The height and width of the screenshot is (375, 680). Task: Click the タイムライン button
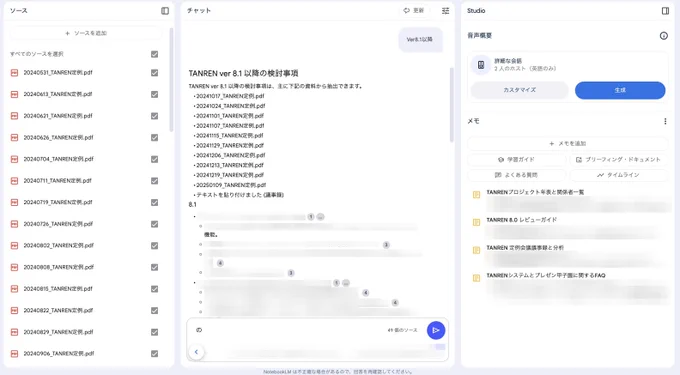[x=618, y=175]
